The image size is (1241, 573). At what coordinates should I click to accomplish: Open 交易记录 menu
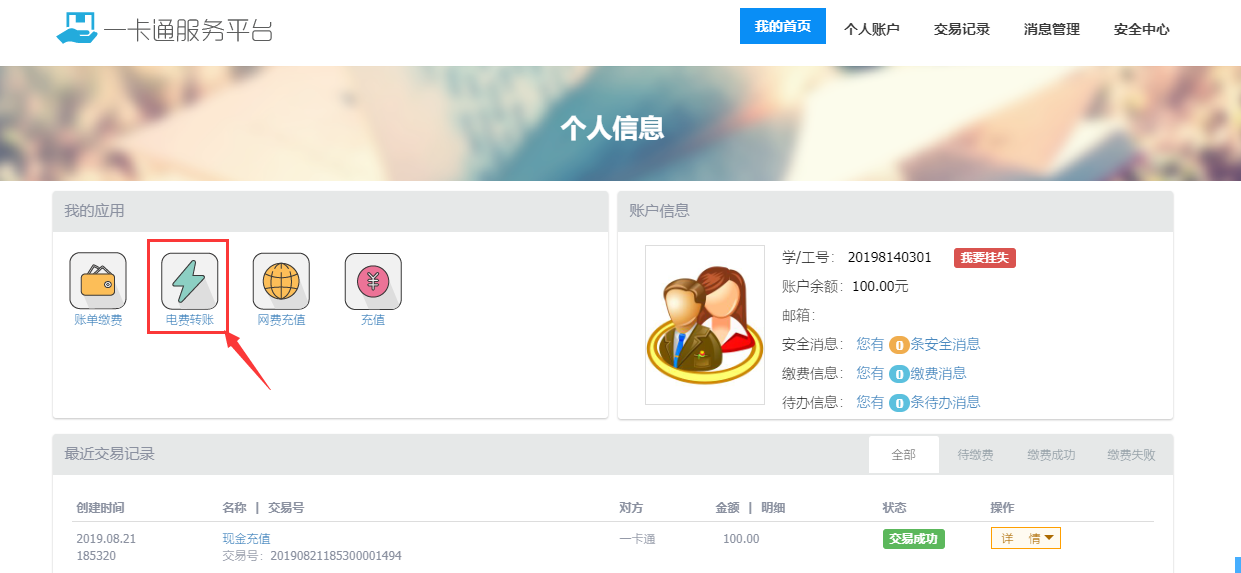(x=962, y=29)
